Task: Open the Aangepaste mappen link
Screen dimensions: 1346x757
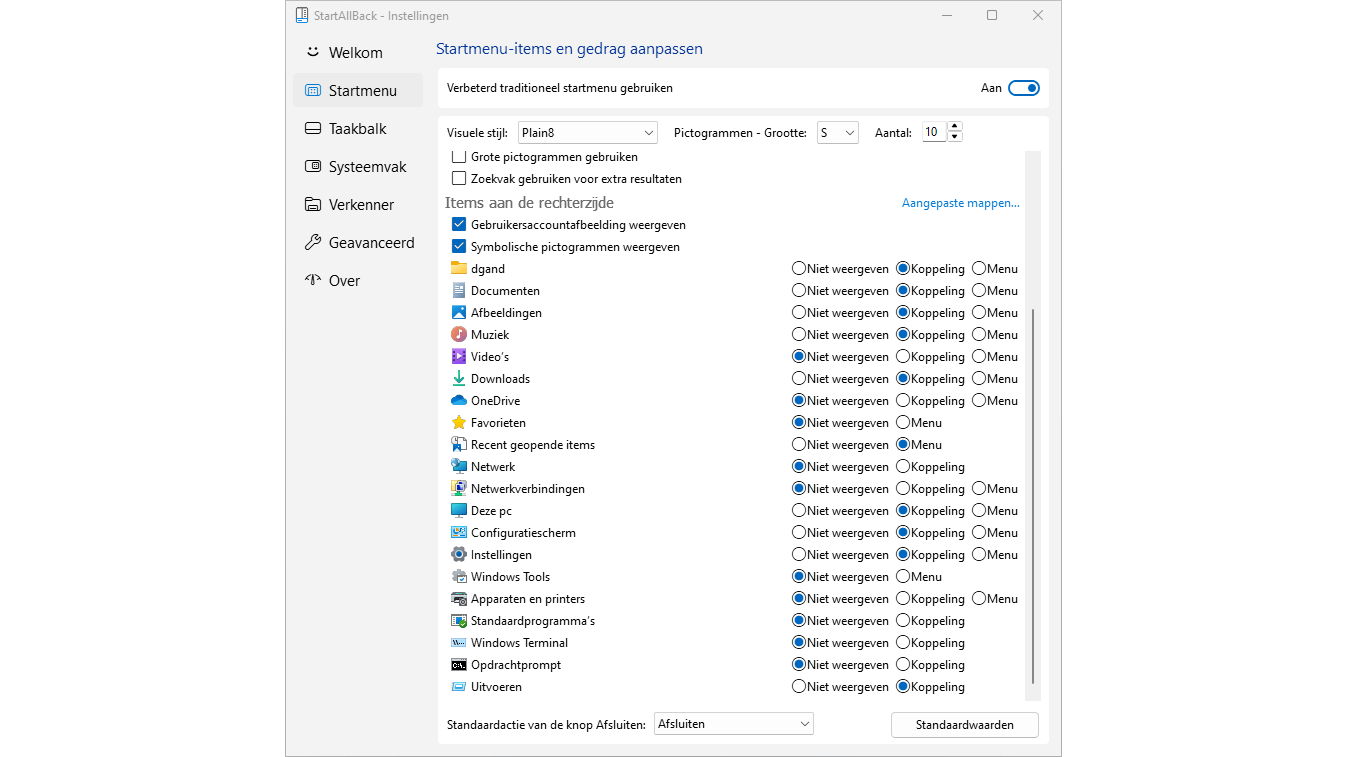Action: pos(960,203)
